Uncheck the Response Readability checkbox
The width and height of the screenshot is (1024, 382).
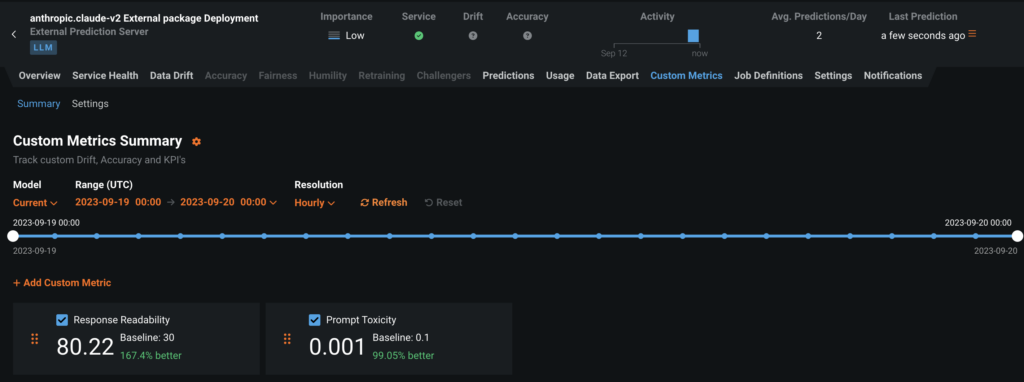62,319
